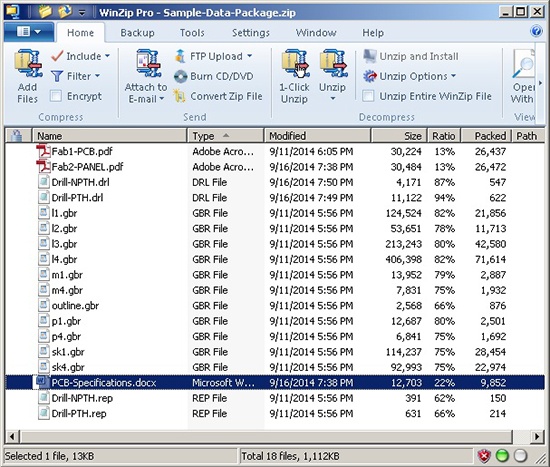Click the Open With magnifier icon
The width and height of the screenshot is (550, 467).
[x=523, y=64]
